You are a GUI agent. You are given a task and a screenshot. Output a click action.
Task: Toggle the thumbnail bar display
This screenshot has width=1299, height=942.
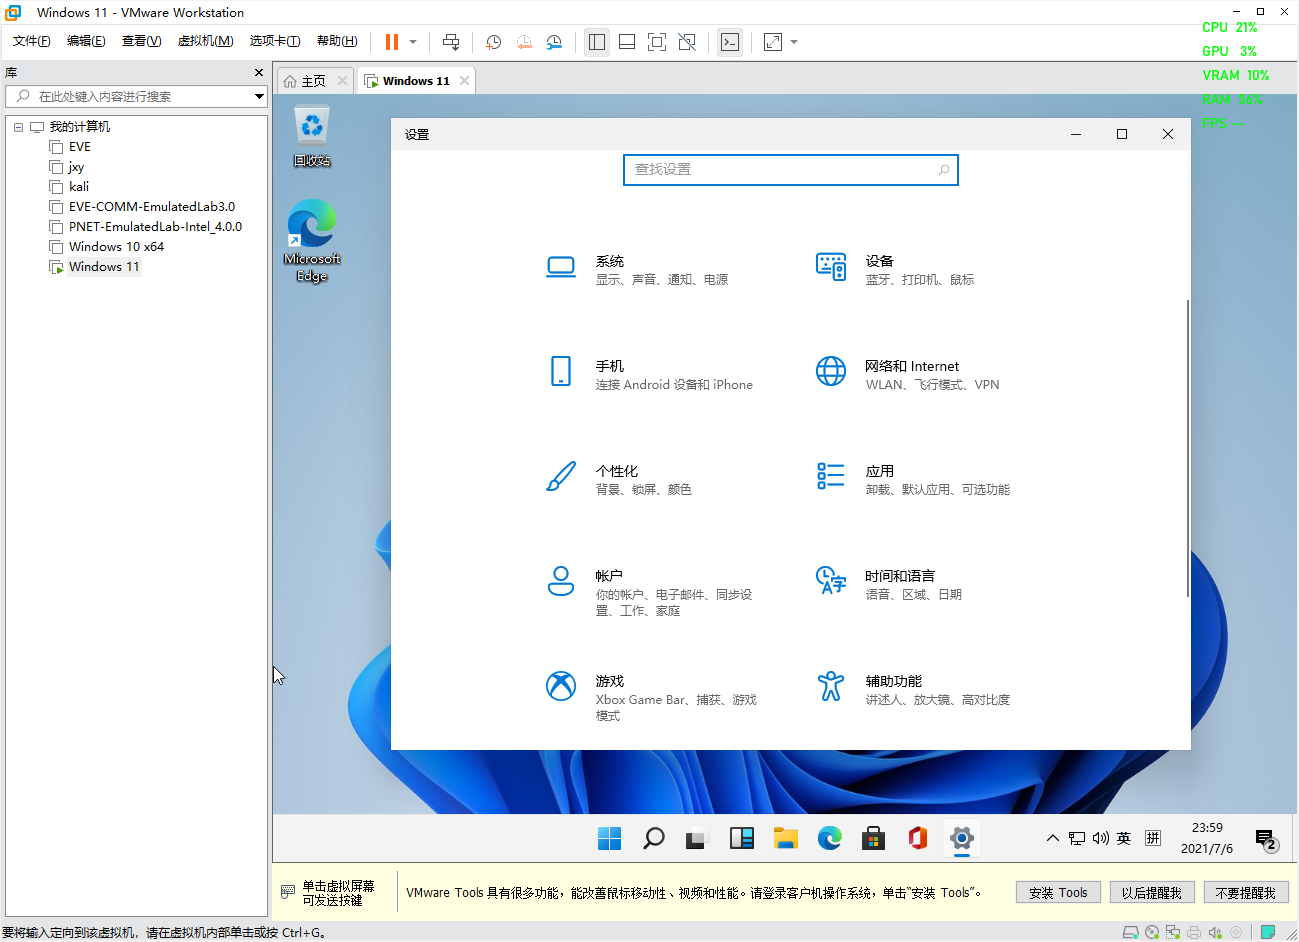(x=626, y=41)
